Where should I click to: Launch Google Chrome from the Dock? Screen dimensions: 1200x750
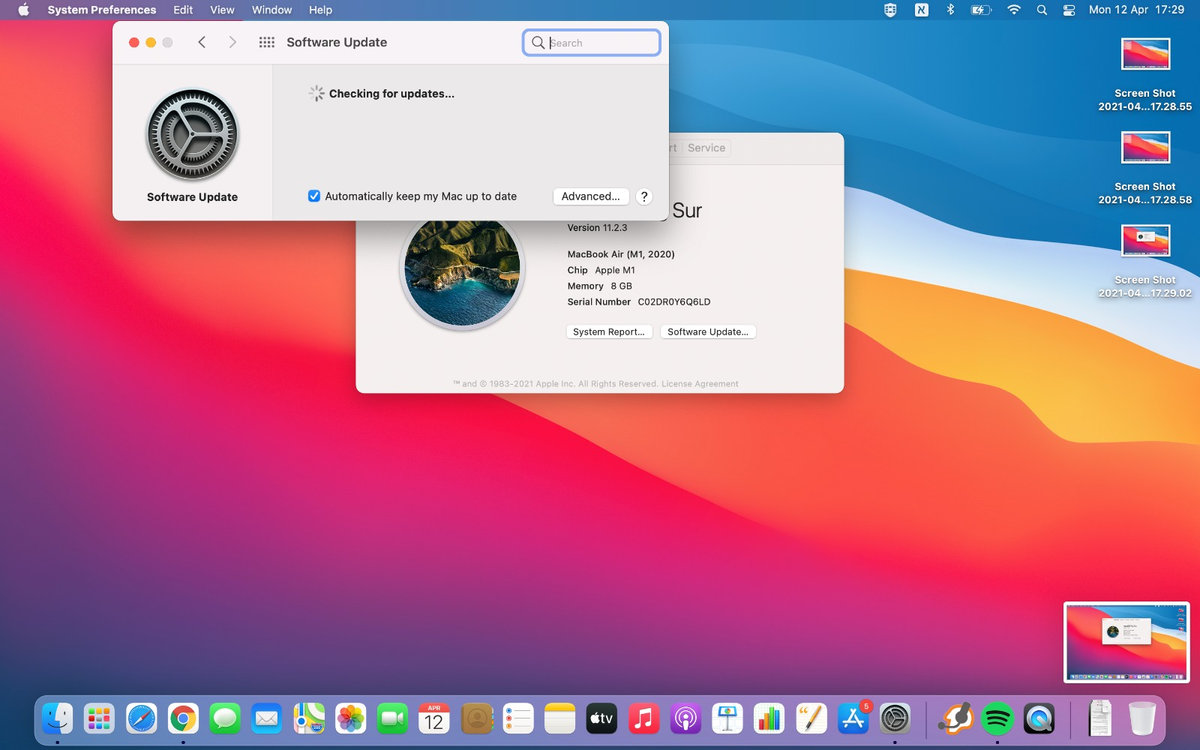coord(182,718)
